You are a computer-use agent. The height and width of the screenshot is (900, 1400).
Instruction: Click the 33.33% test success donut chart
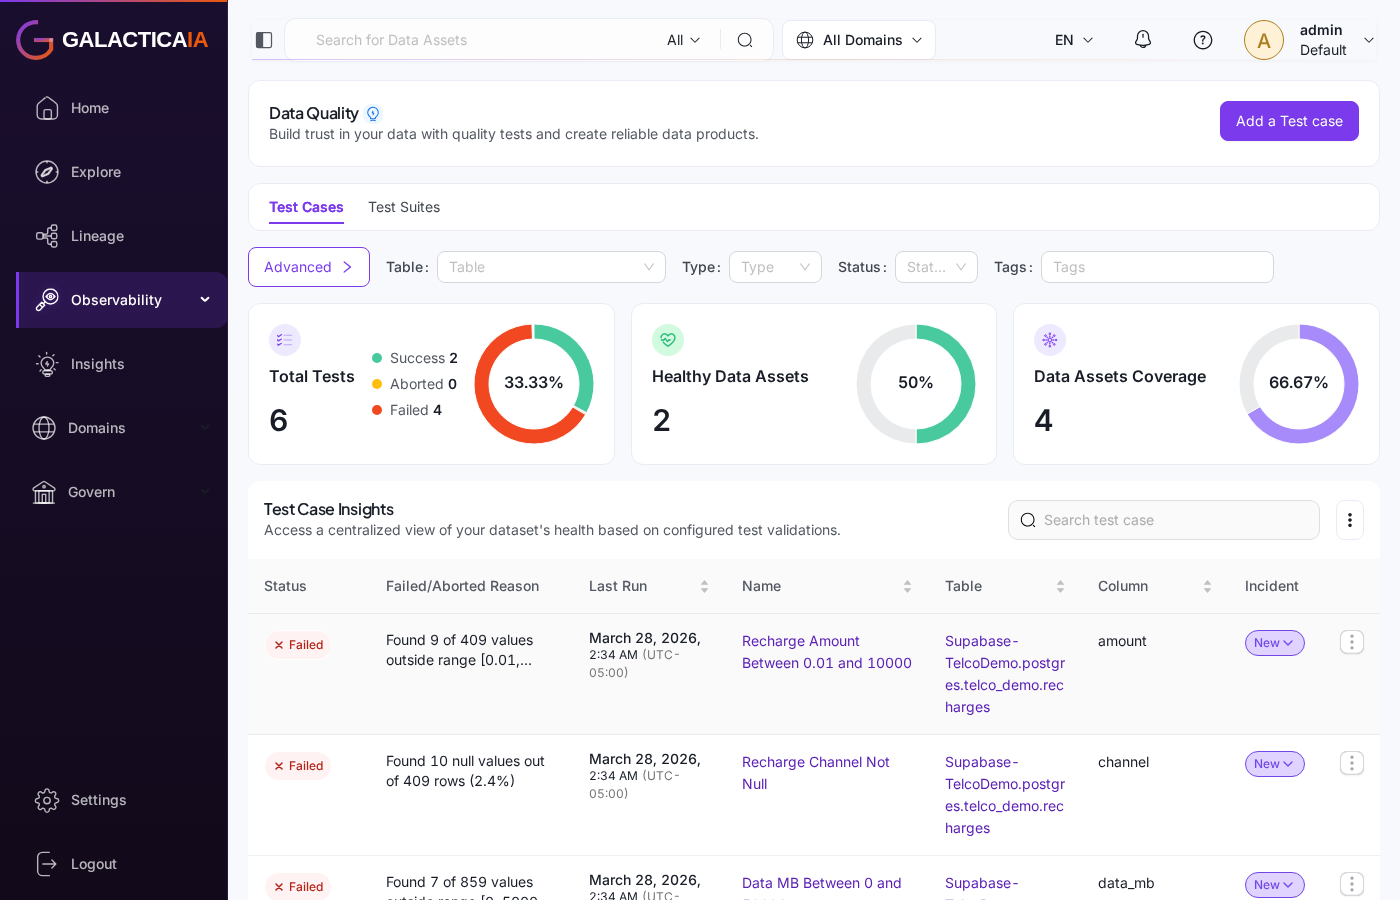pos(534,384)
